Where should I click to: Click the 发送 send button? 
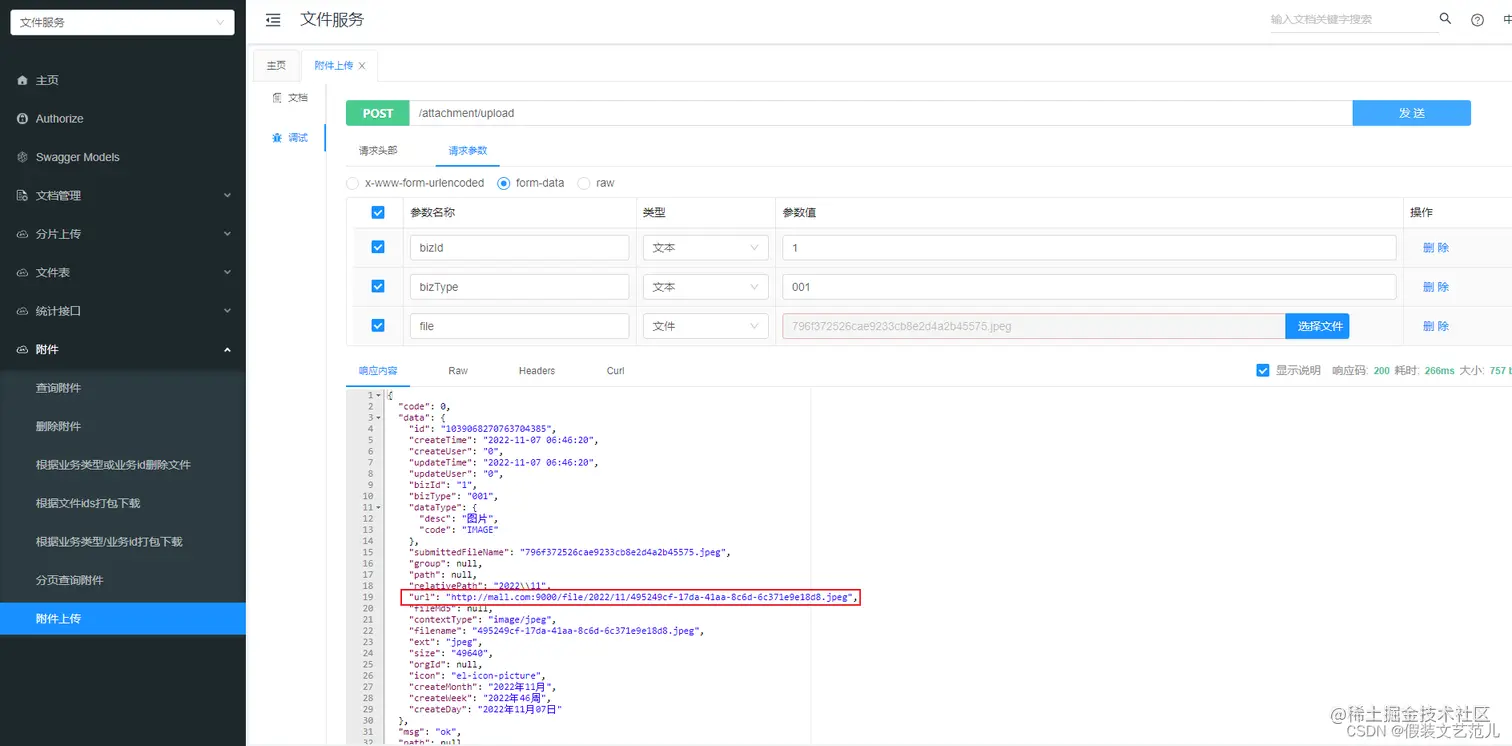[x=1411, y=113]
